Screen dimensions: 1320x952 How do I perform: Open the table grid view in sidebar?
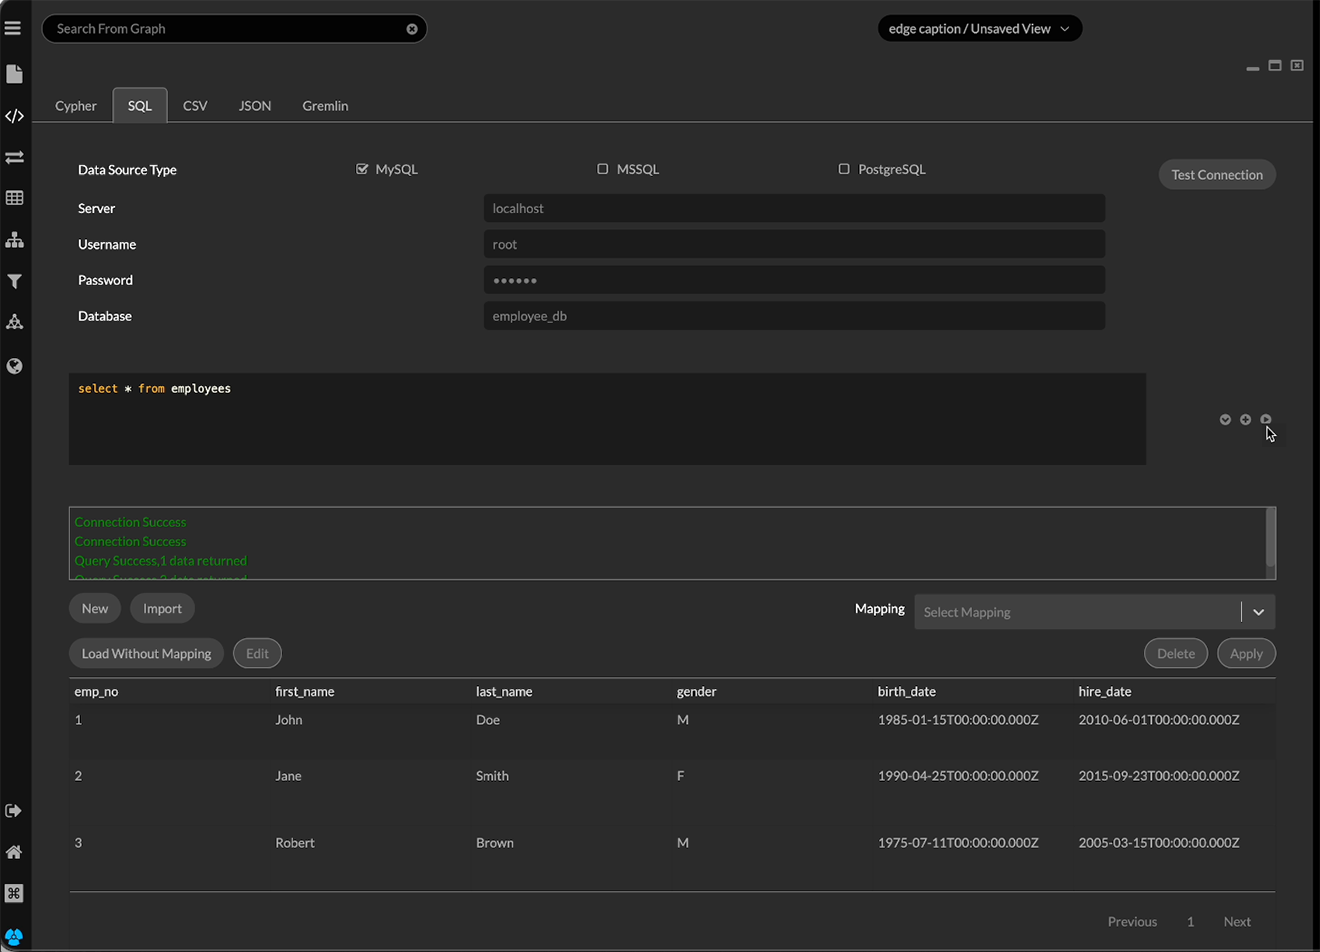14,198
